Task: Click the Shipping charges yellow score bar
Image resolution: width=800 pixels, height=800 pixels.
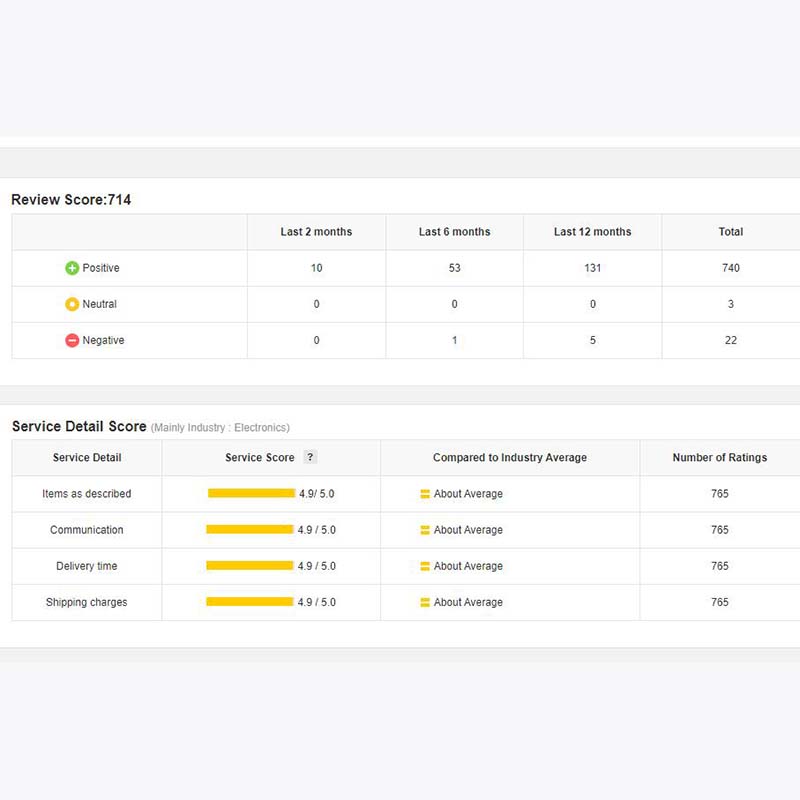Action: click(249, 602)
